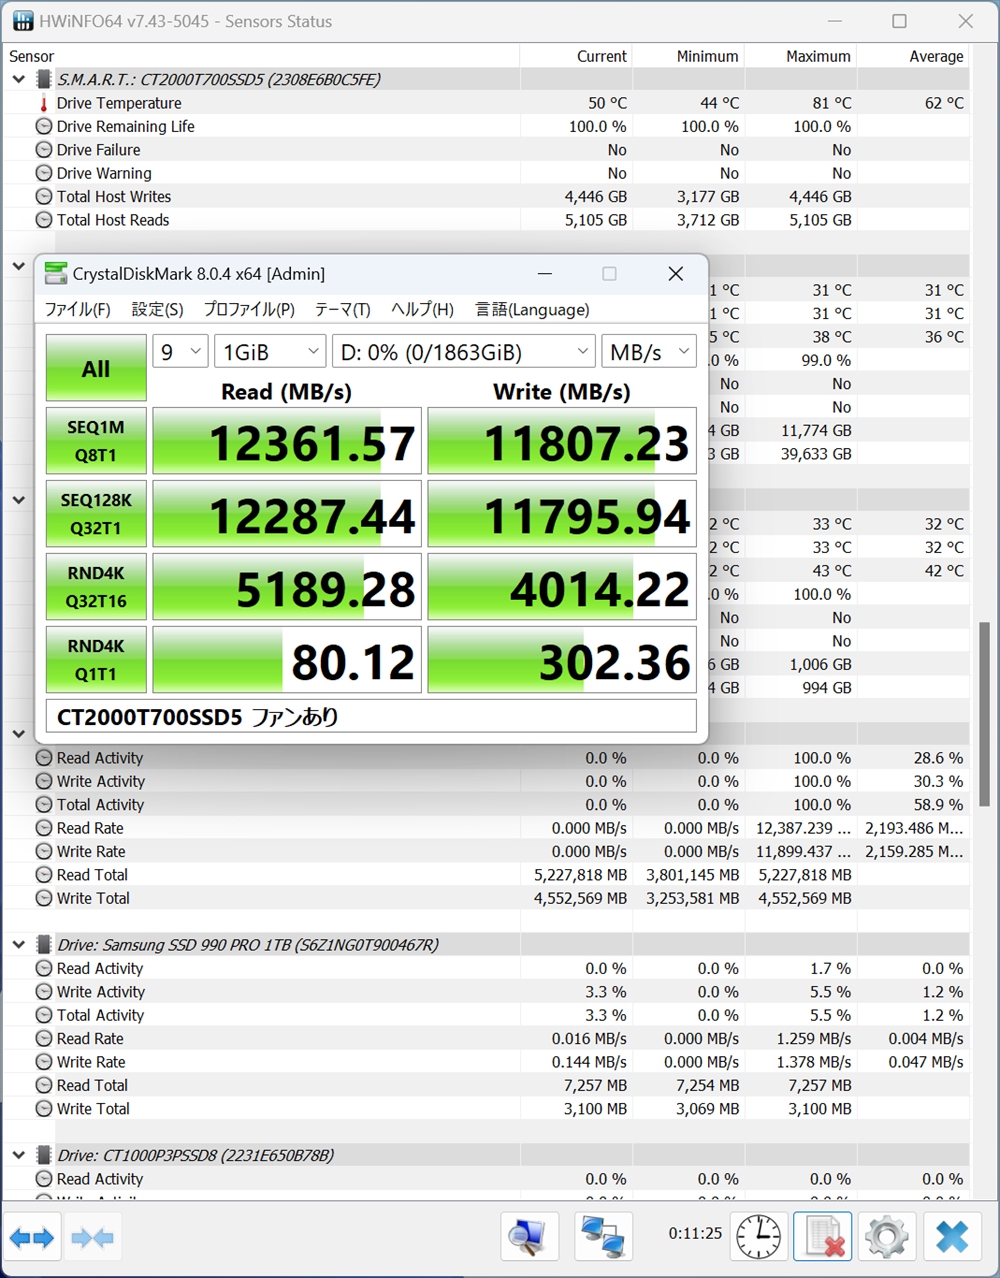Click the Total Host Reads sensor icon

click(x=44, y=220)
